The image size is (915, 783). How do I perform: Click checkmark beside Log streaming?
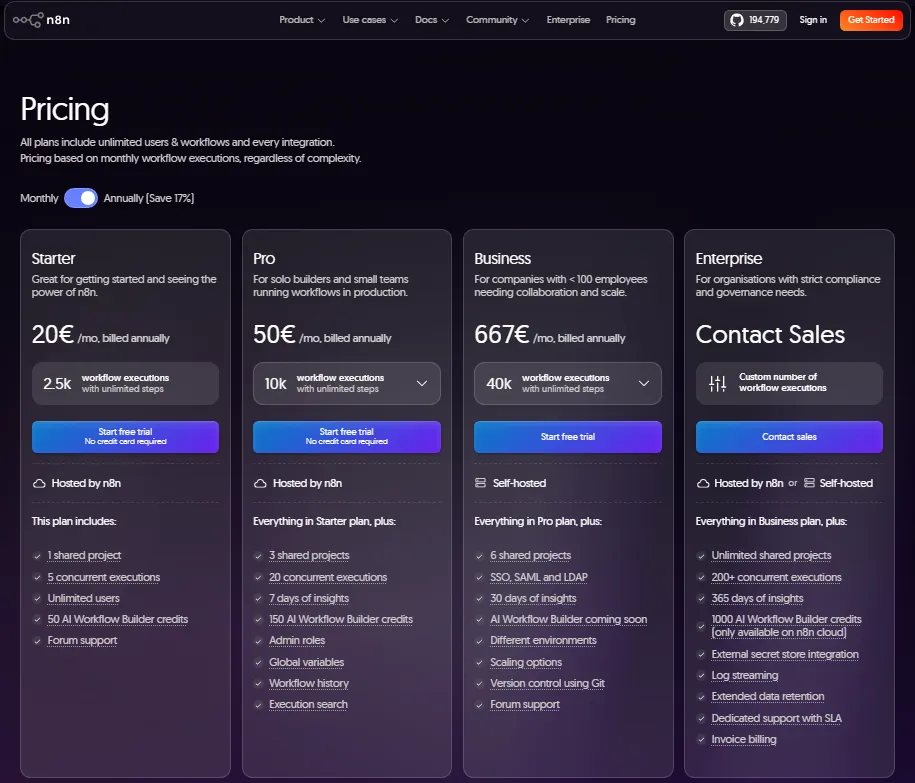pyautogui.click(x=701, y=676)
